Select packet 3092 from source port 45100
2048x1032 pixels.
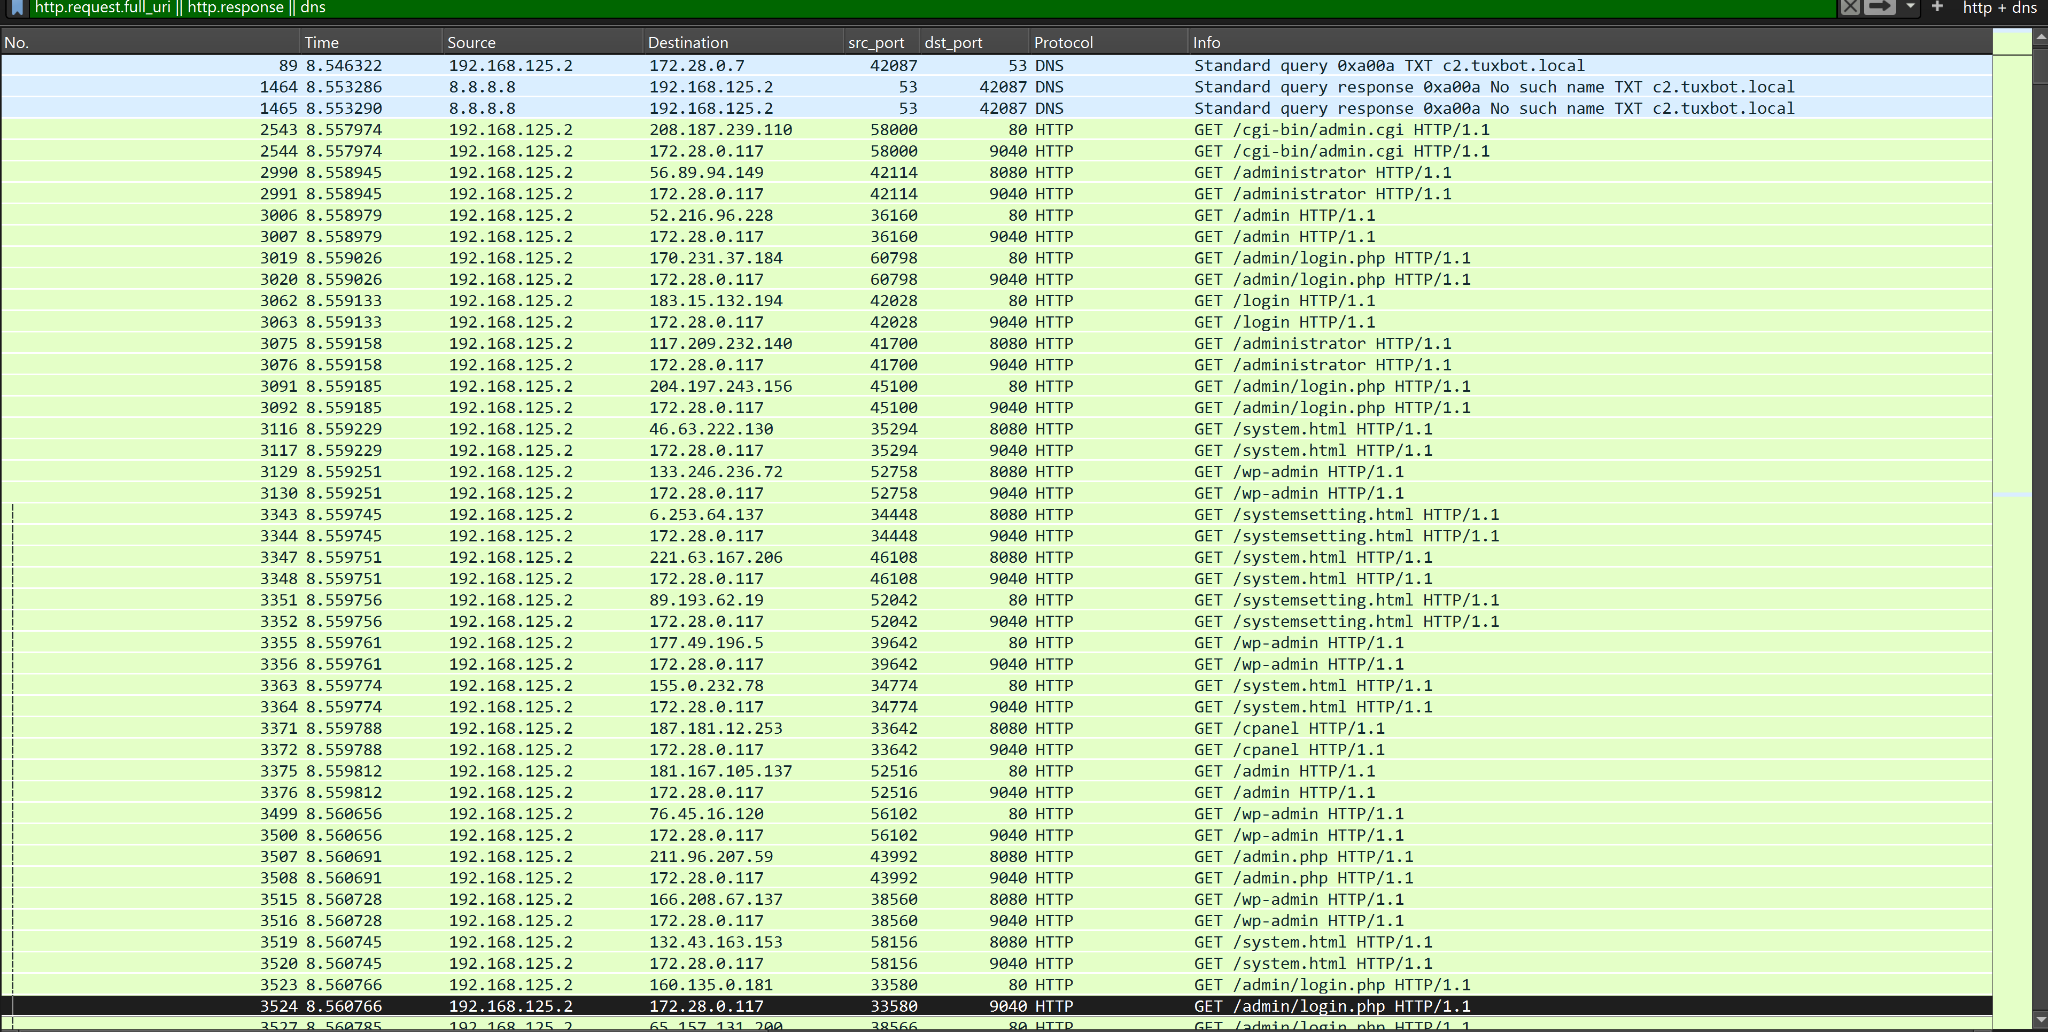coord(996,407)
